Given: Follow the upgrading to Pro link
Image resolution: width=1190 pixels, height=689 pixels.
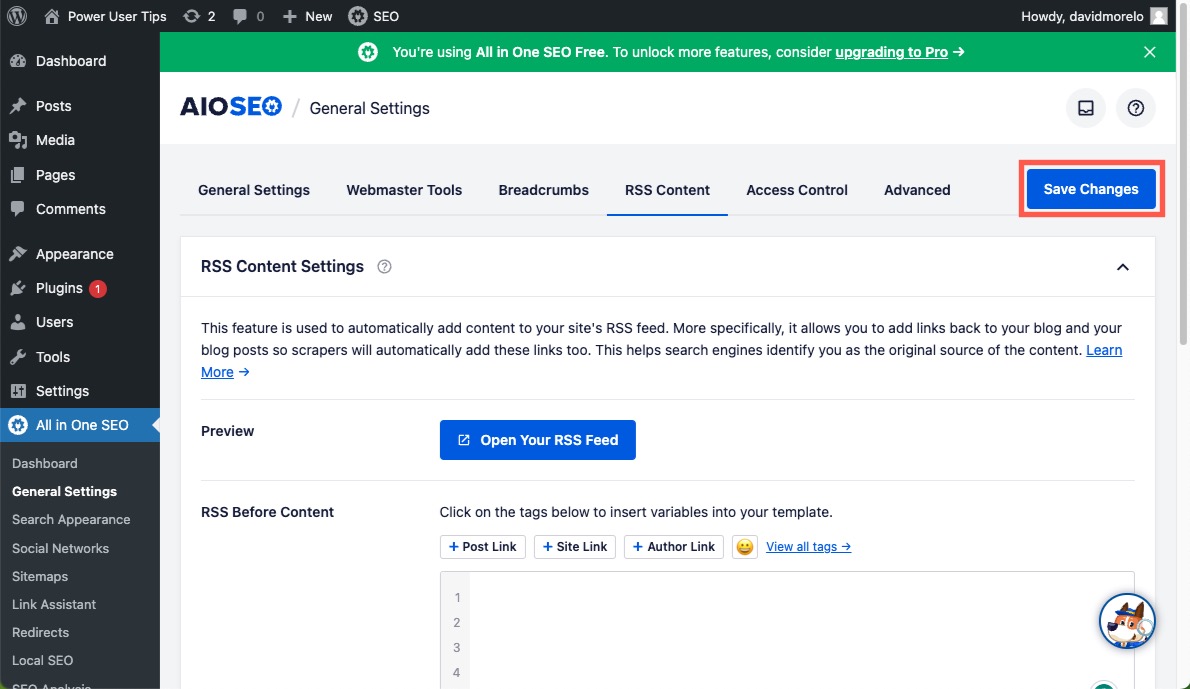Looking at the screenshot, I should point(891,51).
